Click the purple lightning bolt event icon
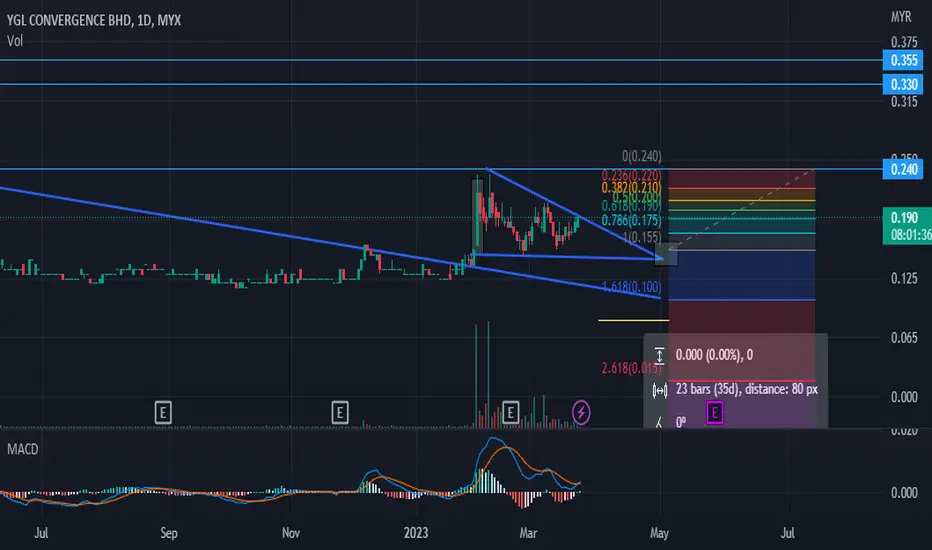932x550 pixels. coord(581,412)
